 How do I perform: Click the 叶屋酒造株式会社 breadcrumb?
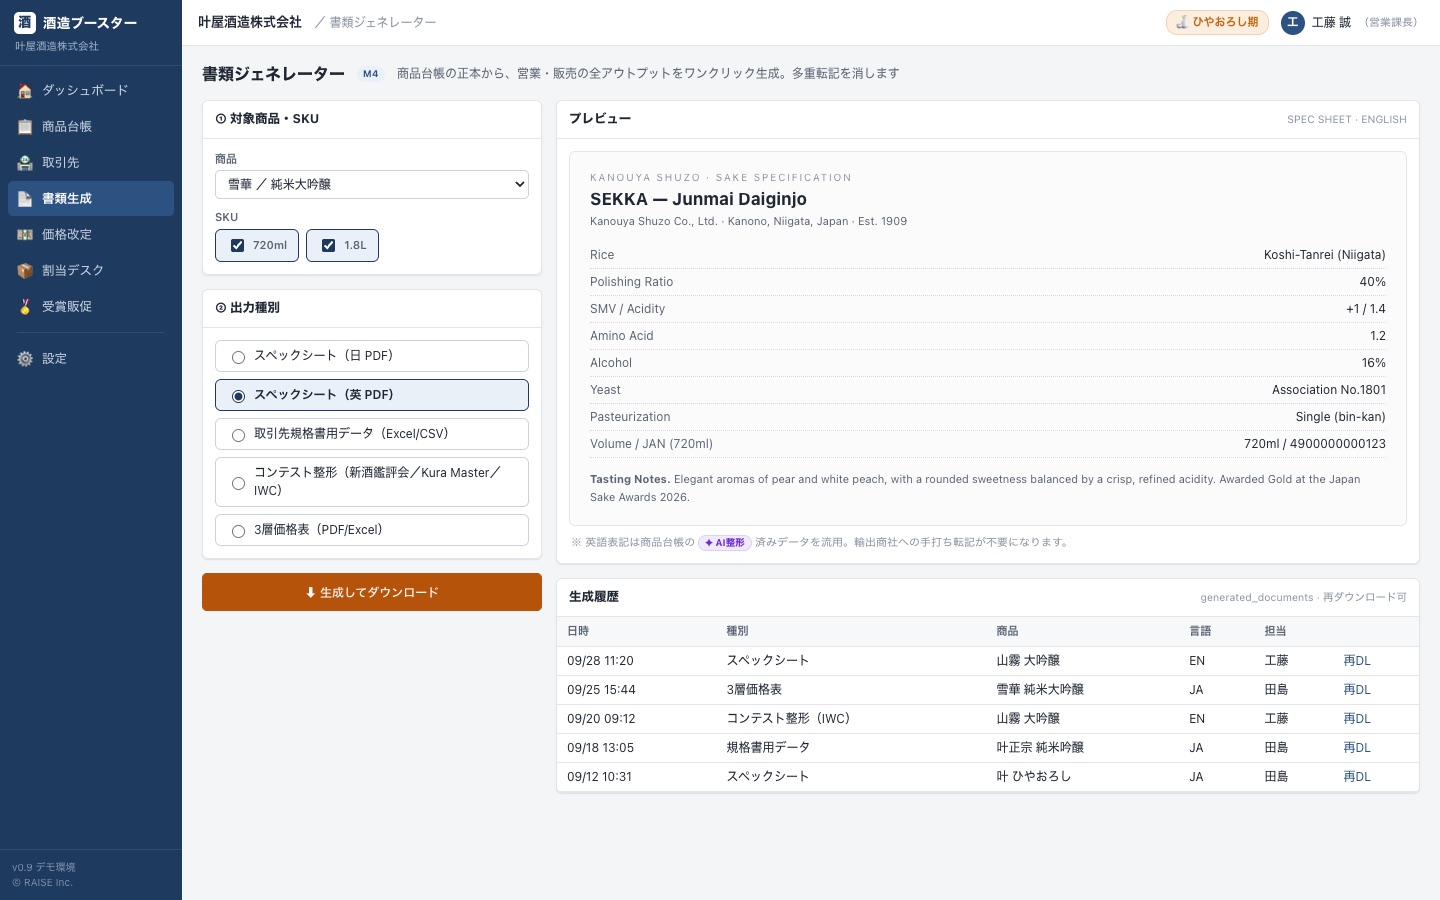(x=250, y=22)
